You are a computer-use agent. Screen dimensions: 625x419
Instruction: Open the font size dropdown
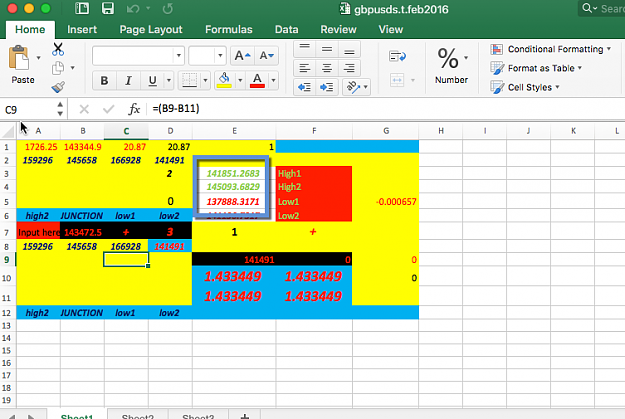point(220,55)
